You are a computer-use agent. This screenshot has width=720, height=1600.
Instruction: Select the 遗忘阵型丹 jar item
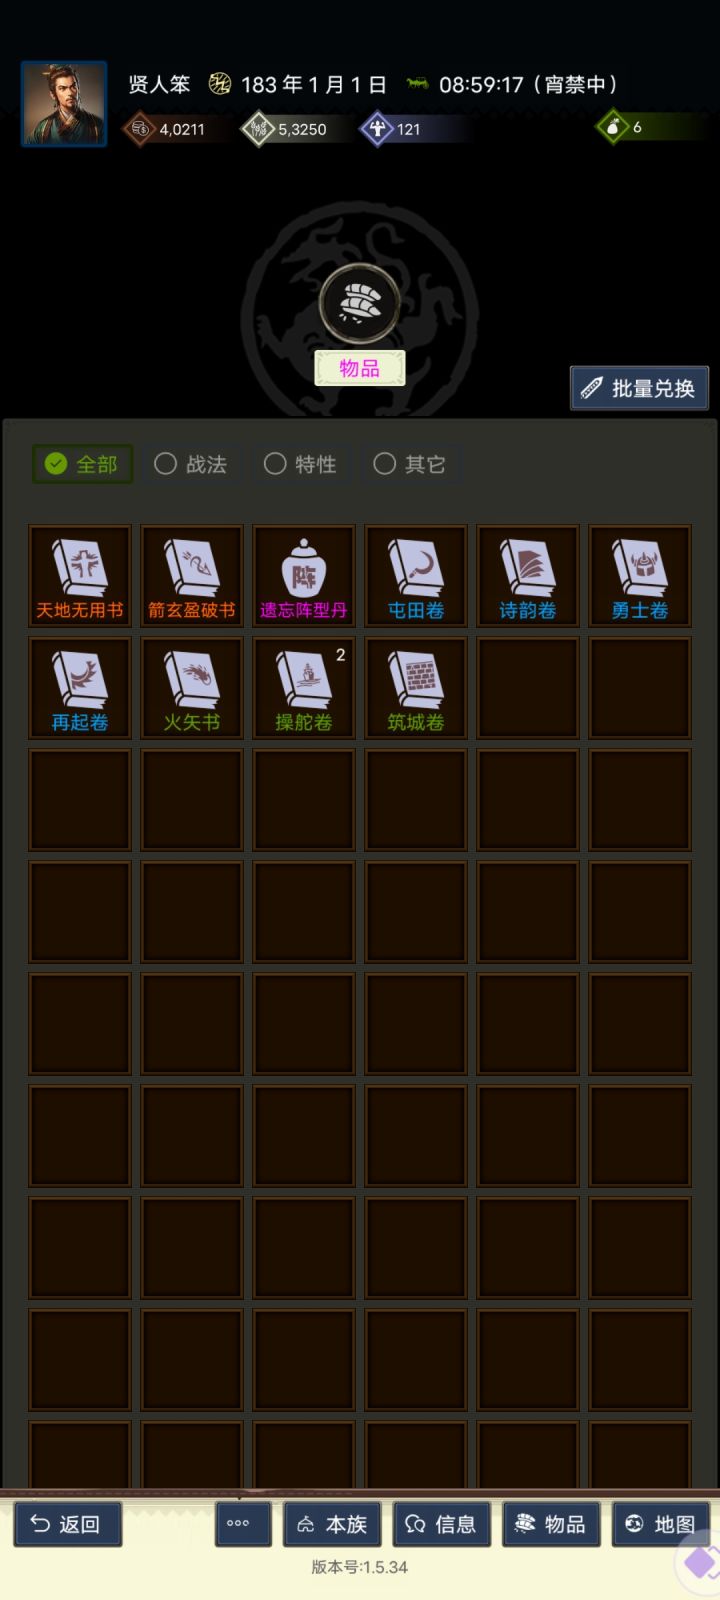(304, 576)
